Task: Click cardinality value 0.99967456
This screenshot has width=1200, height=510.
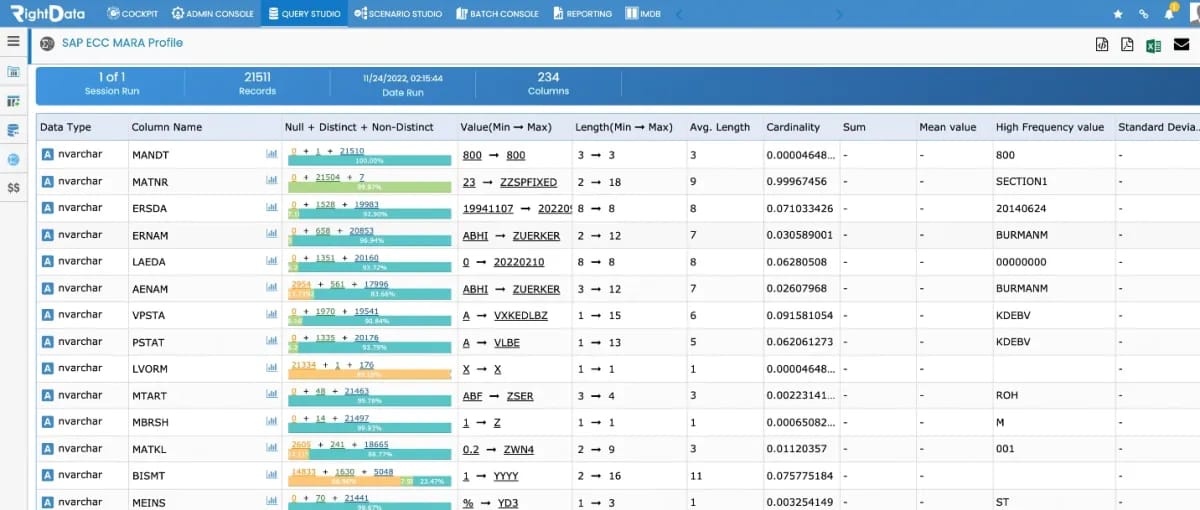Action: click(797, 182)
